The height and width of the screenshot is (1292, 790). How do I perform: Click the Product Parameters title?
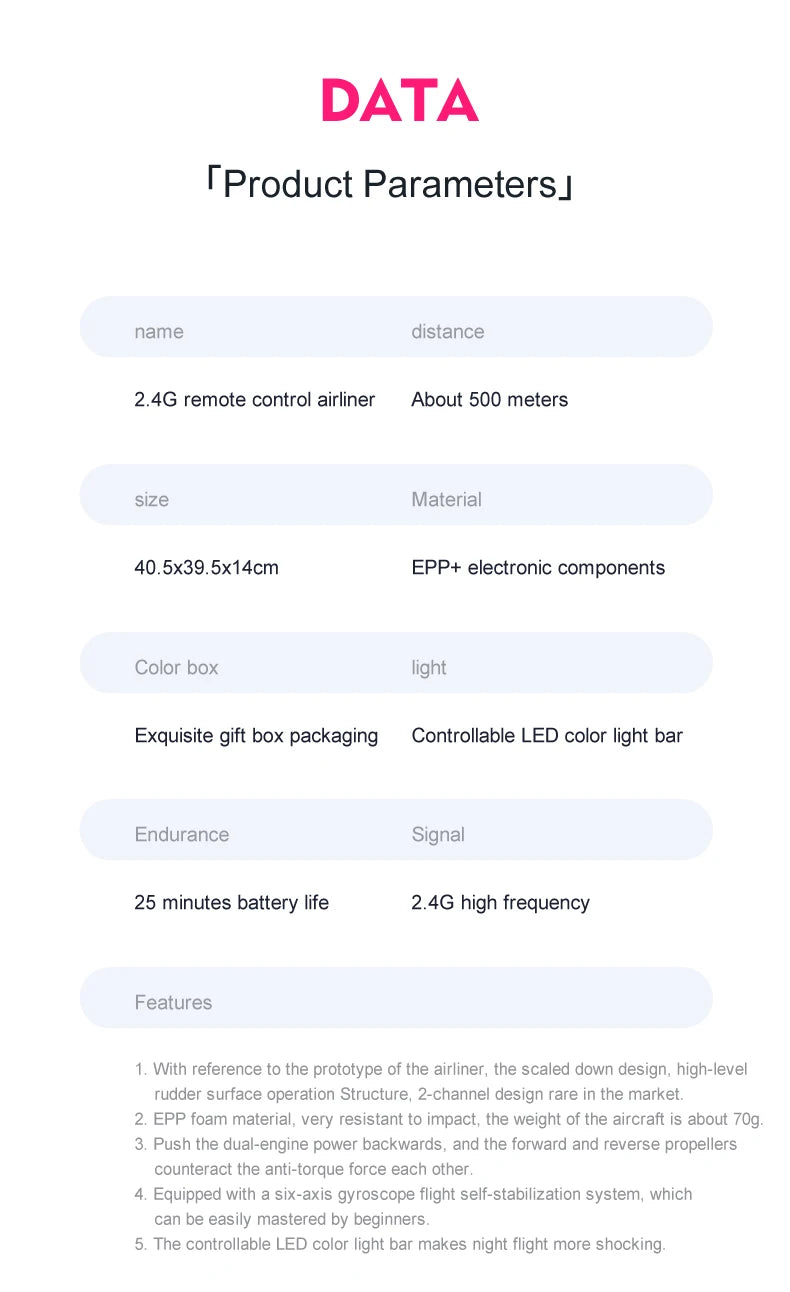coord(389,184)
